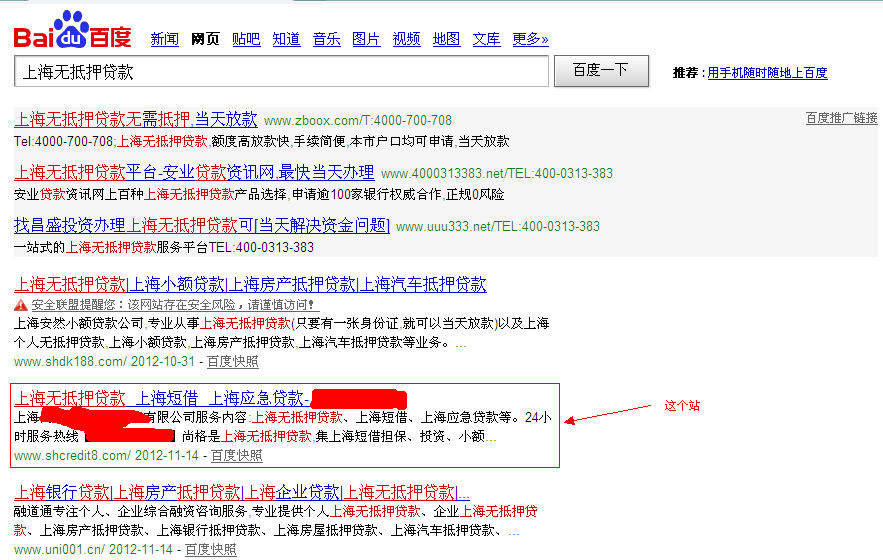The width and height of the screenshot is (883, 560).
Task: View 百度快照 for shdk188.com result
Action: [233, 362]
